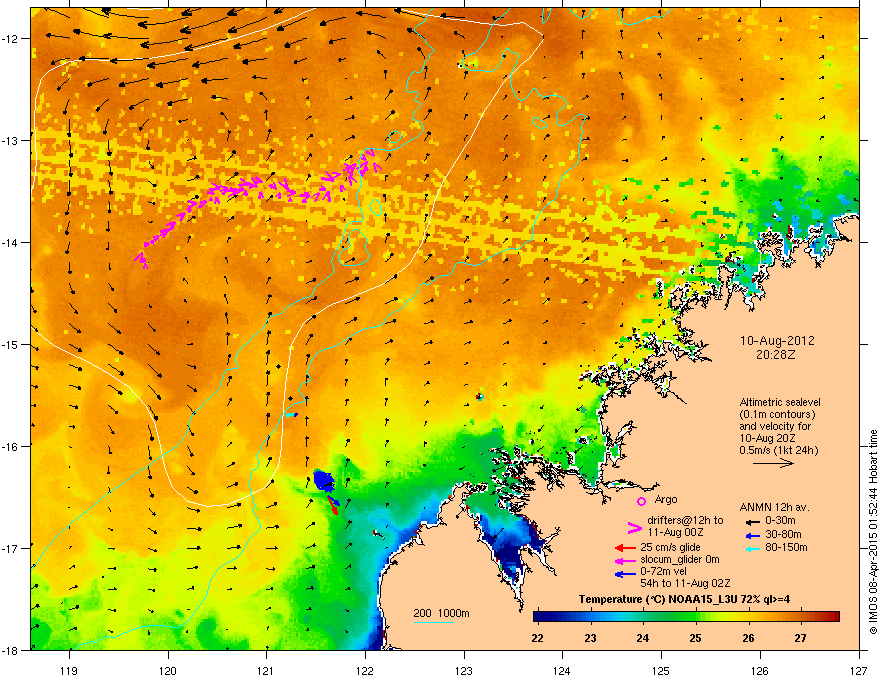Image resolution: width=880 pixels, height=680 pixels.
Task: Click the 'slocum_glider 0m' legend label
Action: point(680,560)
